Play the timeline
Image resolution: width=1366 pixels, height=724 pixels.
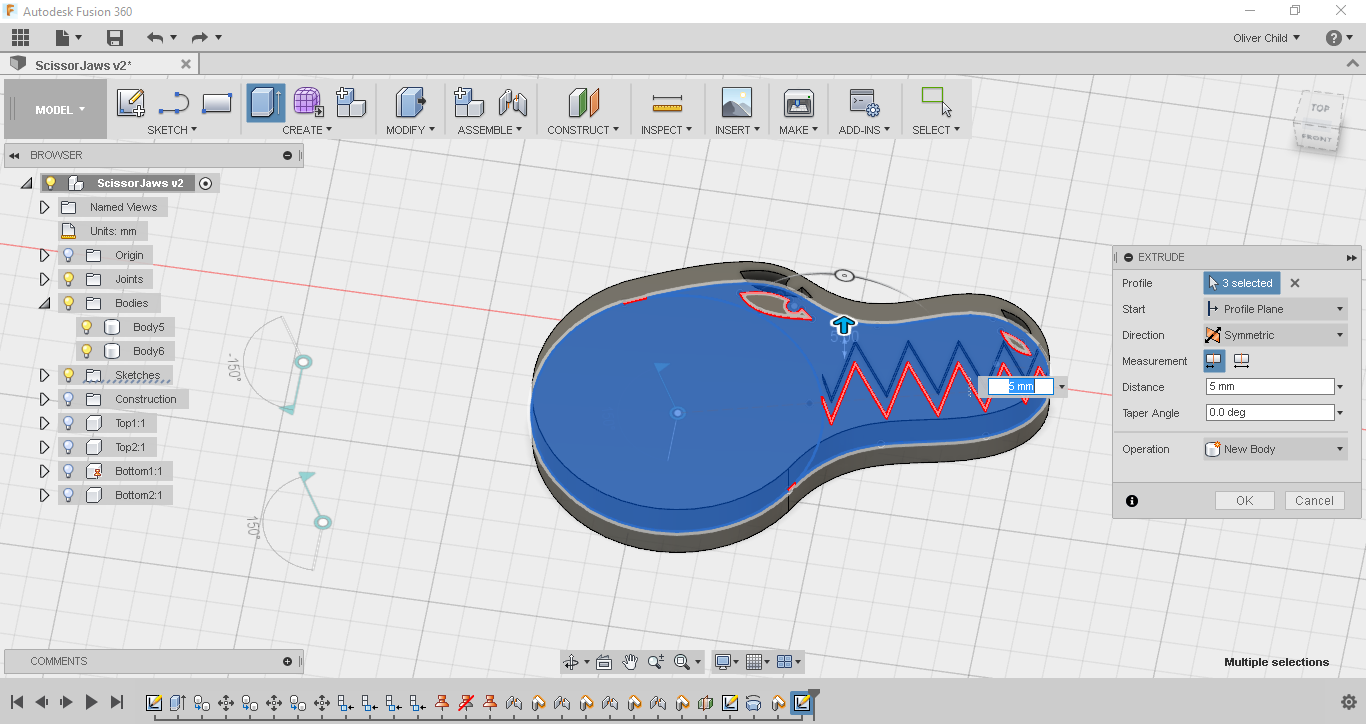point(91,702)
